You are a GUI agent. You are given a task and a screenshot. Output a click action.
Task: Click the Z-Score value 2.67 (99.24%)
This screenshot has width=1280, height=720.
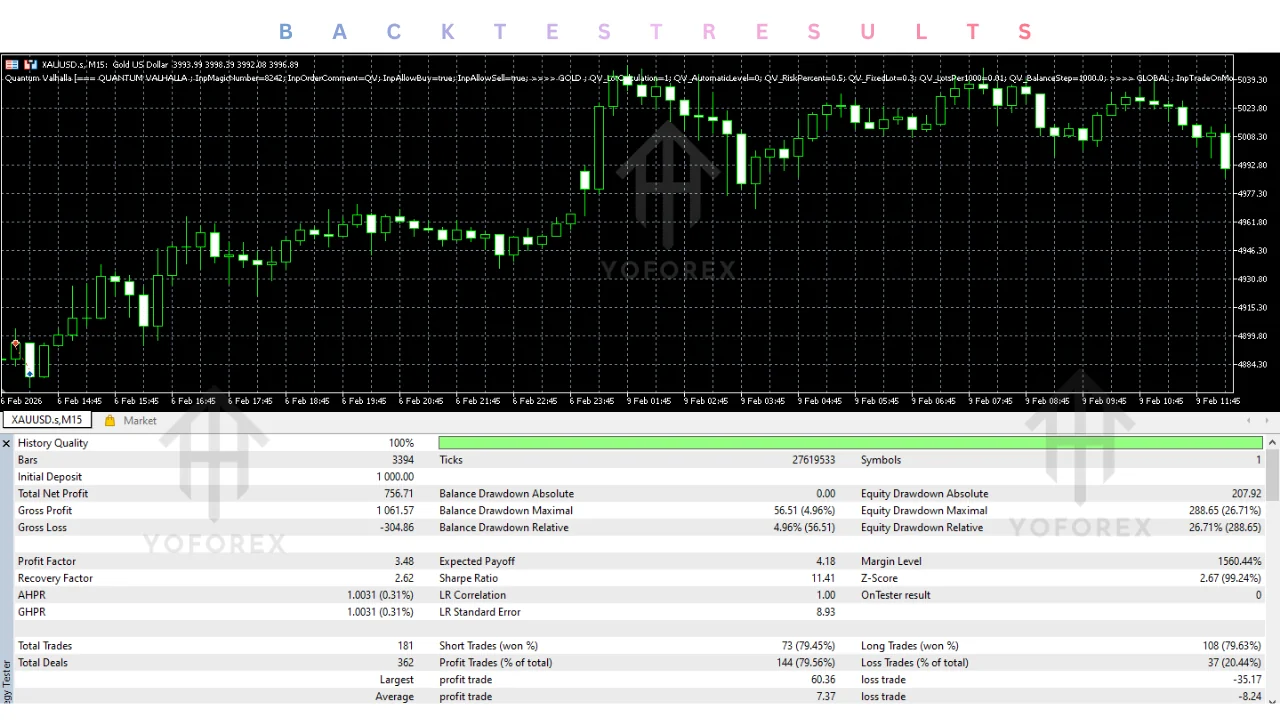(x=1231, y=579)
